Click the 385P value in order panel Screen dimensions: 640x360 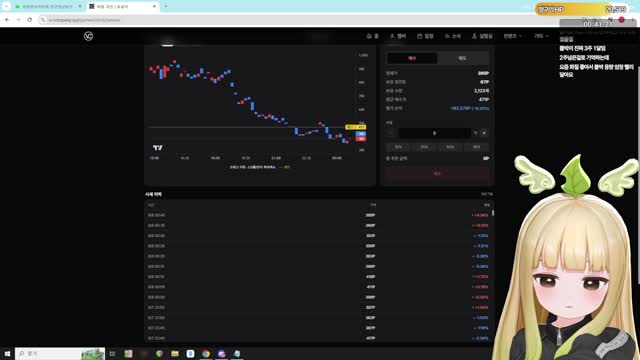tap(483, 73)
